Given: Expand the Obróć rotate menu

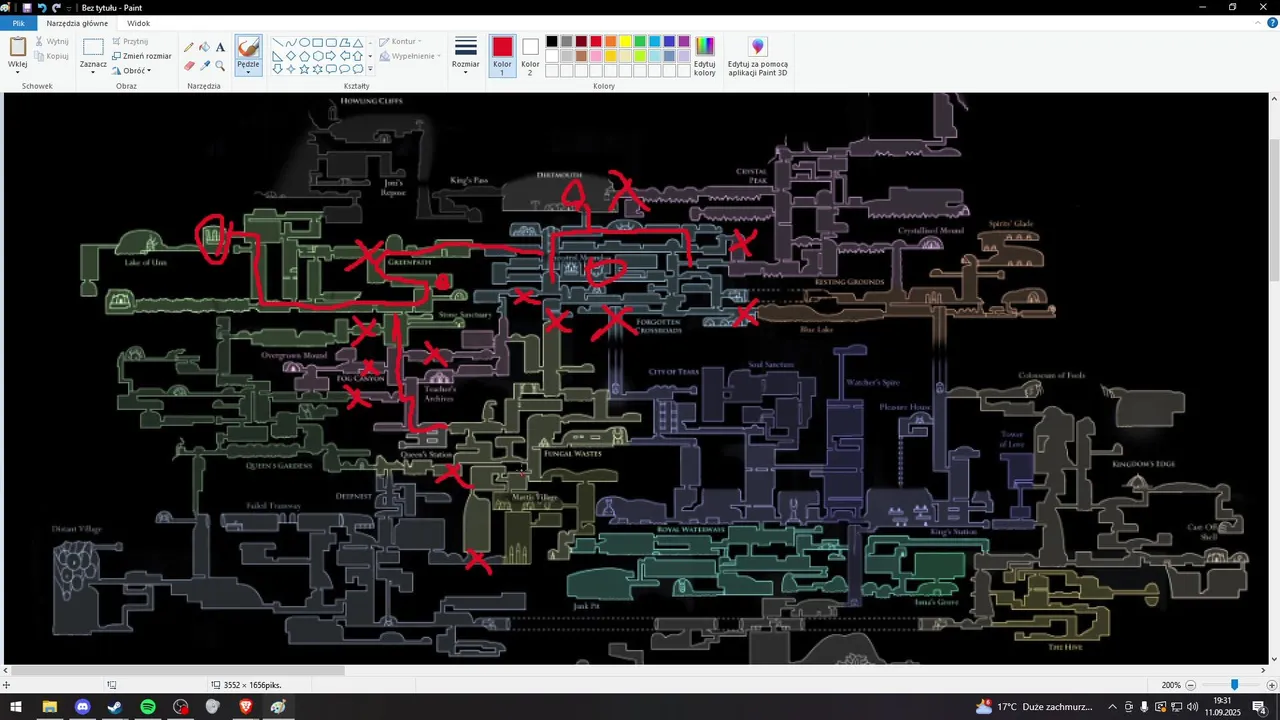Looking at the screenshot, I should (132, 71).
